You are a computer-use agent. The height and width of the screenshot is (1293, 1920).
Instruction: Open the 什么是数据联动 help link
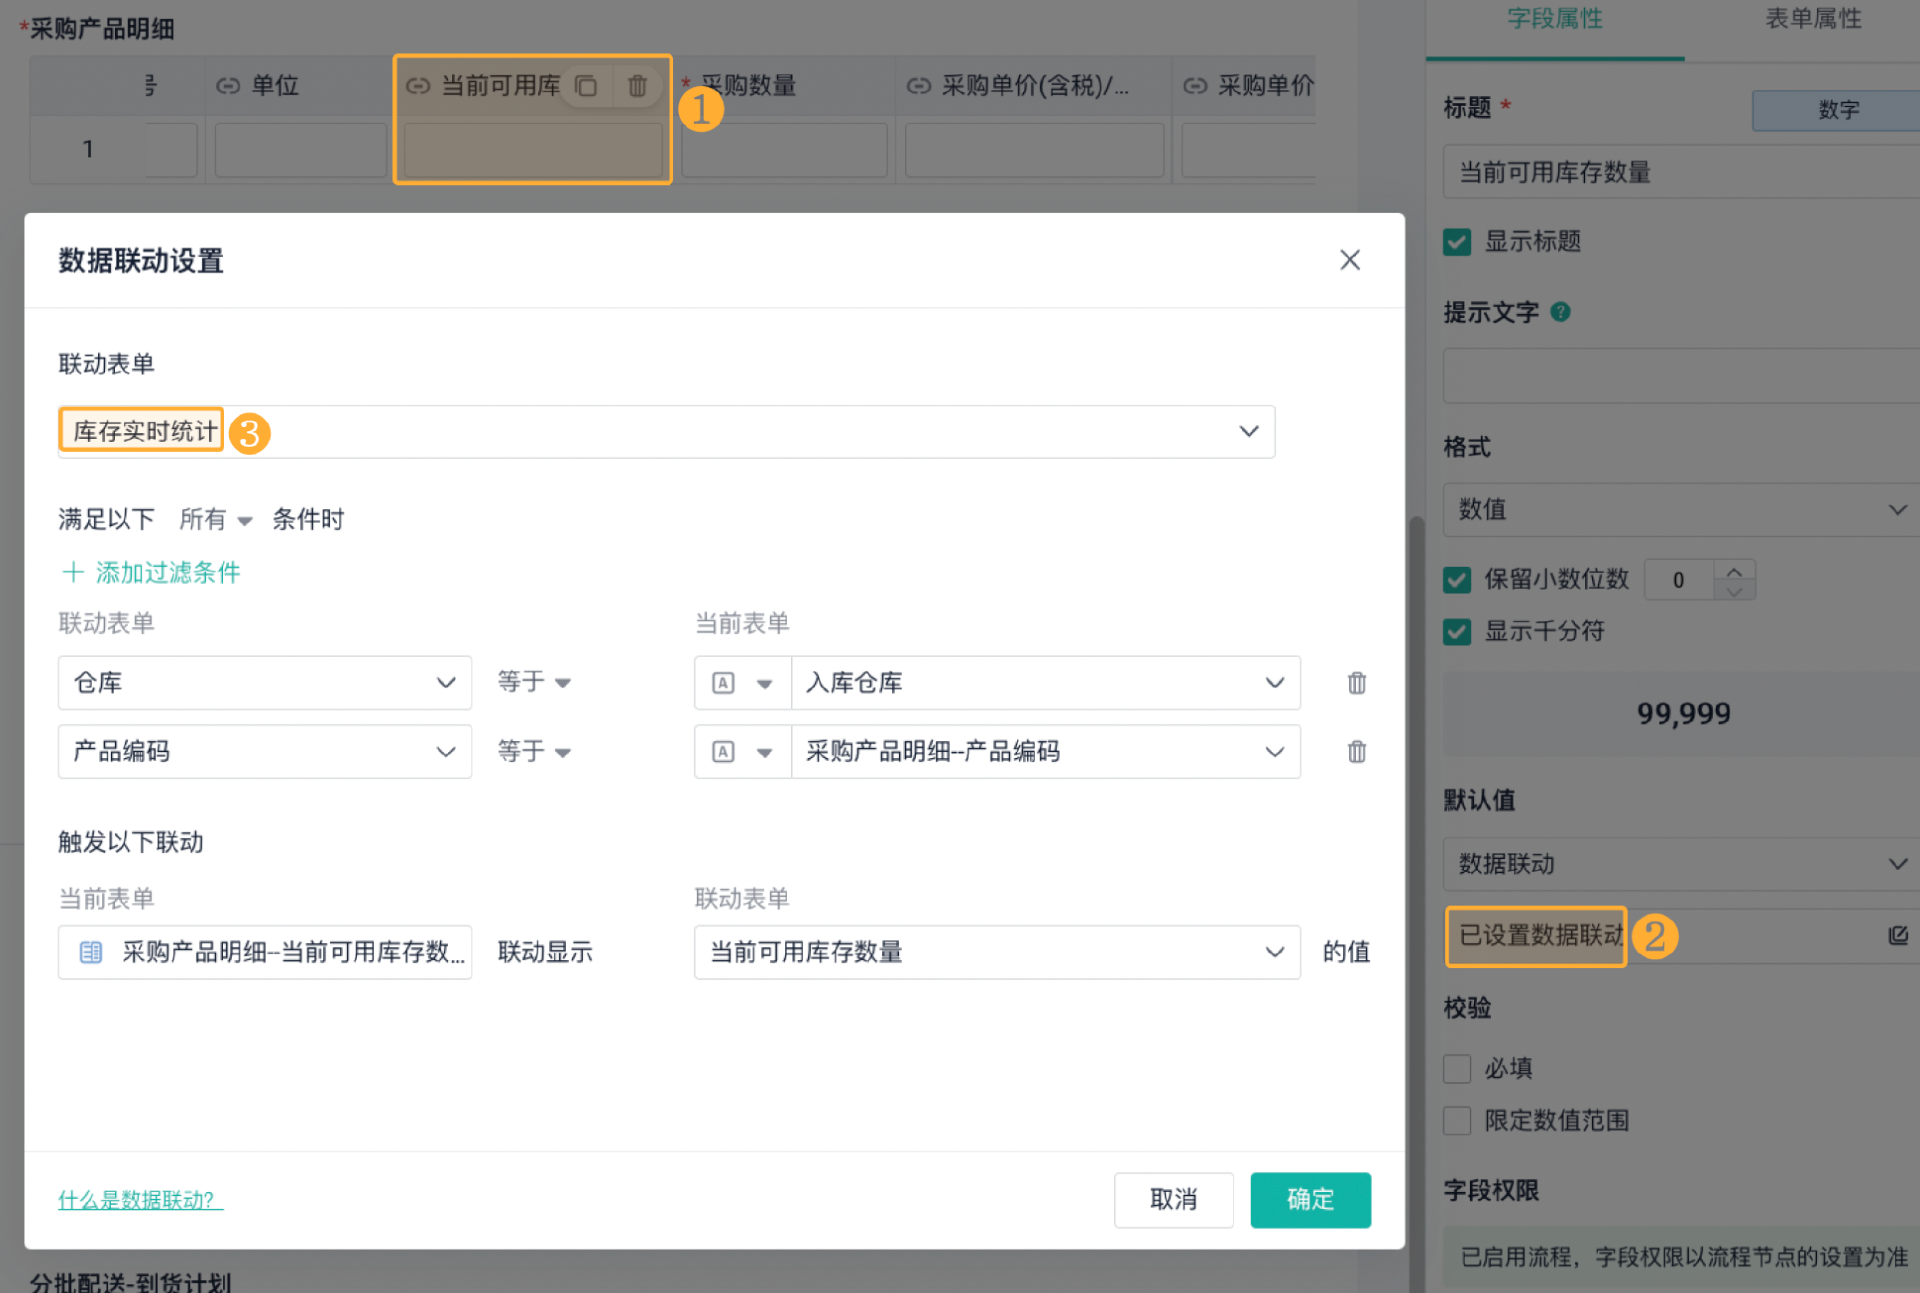click(x=140, y=1199)
